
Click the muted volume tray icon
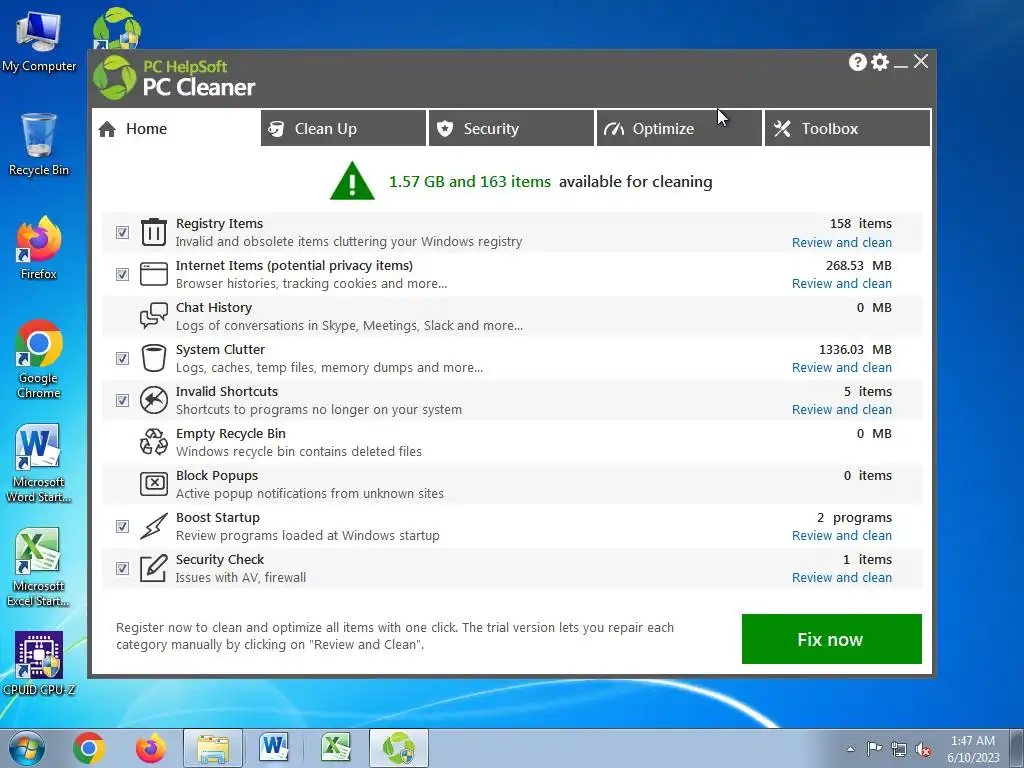pyautogui.click(x=923, y=750)
